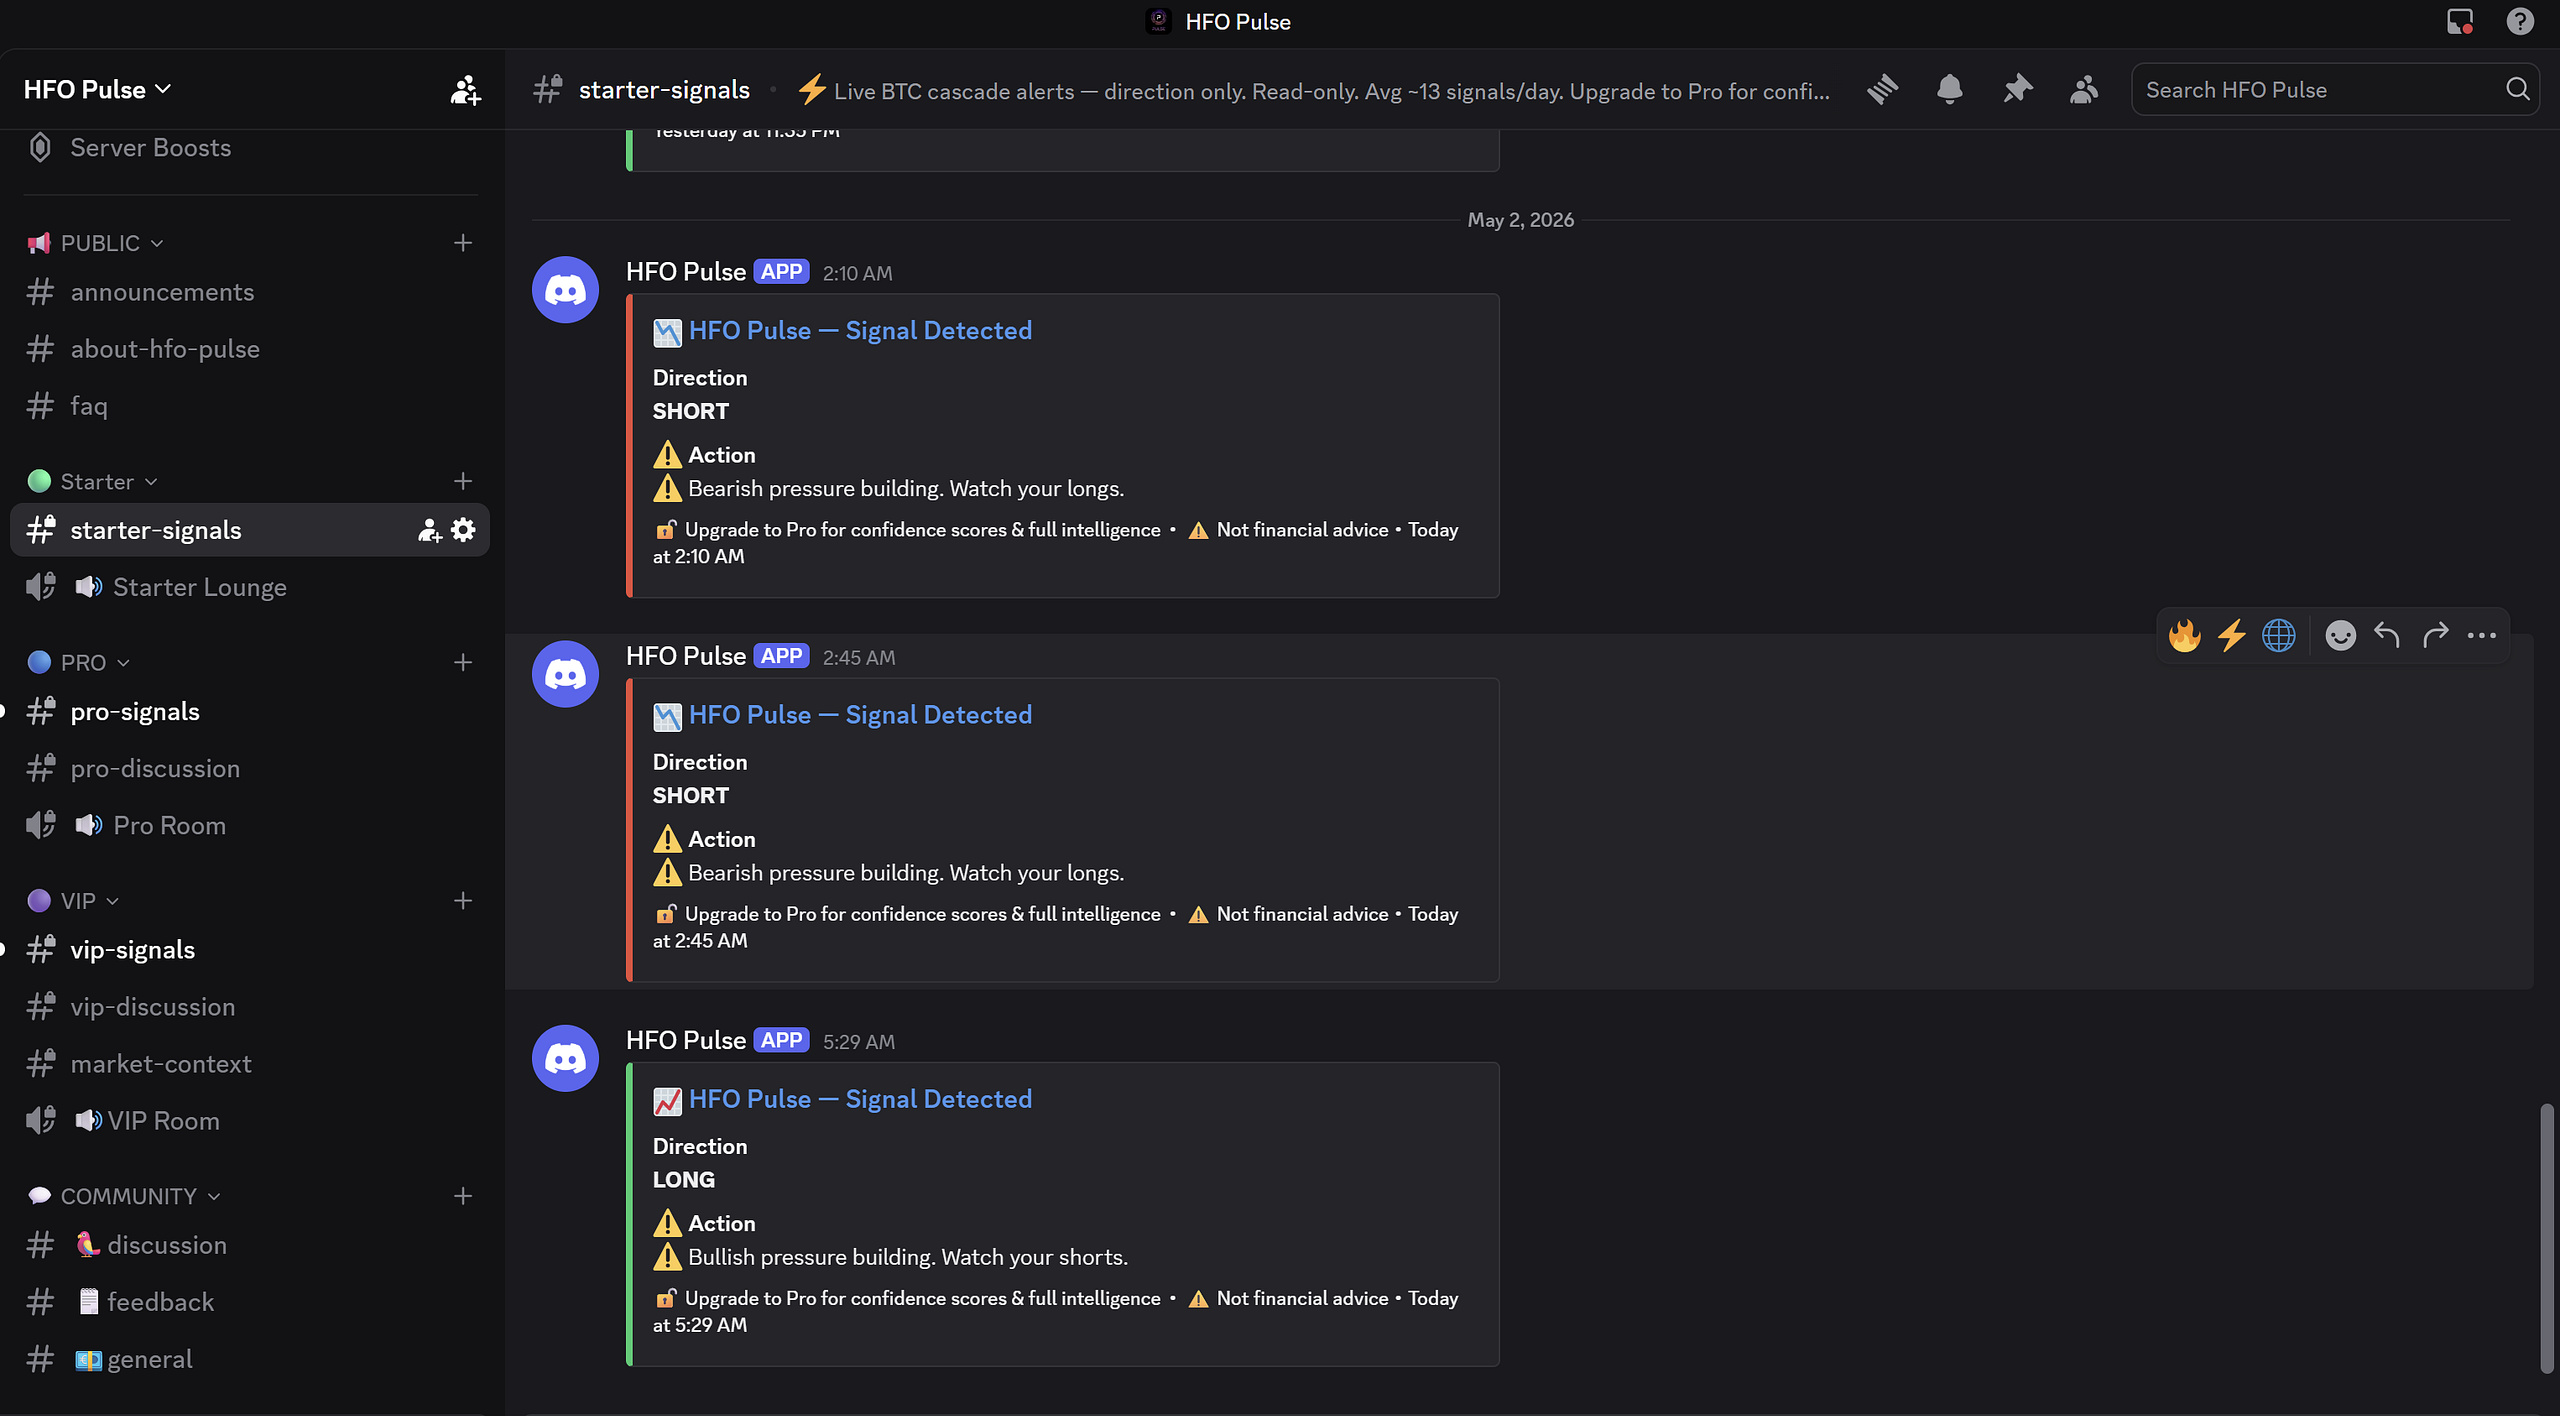Join the VIP Room voice channel

(250, 1121)
